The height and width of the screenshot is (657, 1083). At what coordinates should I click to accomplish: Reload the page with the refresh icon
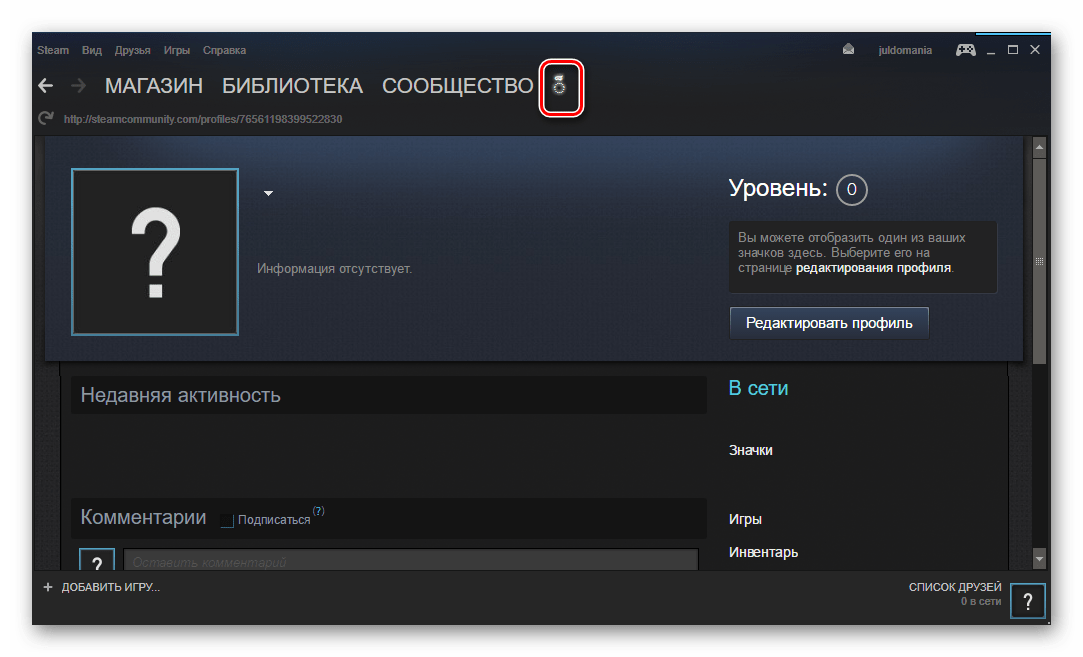point(46,118)
